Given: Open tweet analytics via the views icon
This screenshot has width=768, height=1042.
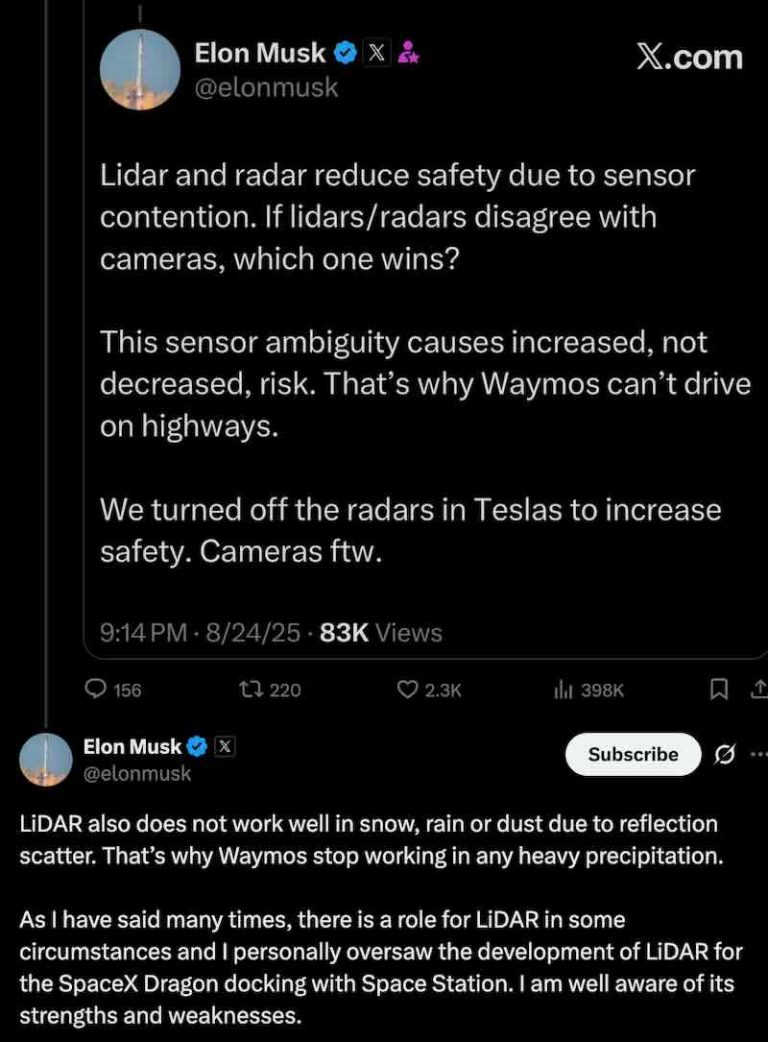Looking at the screenshot, I should pos(565,690).
